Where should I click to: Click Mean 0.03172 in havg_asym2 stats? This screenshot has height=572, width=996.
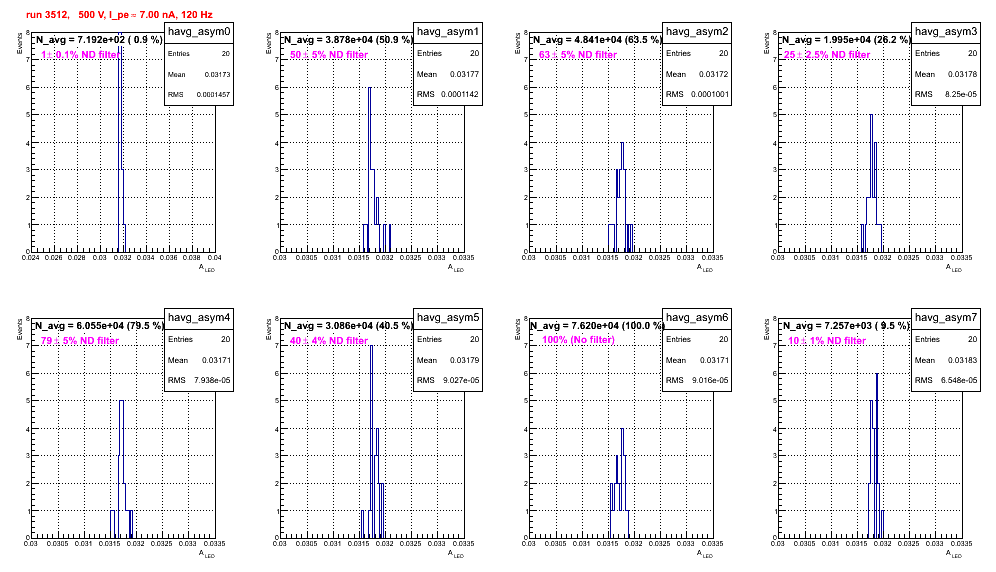click(697, 74)
